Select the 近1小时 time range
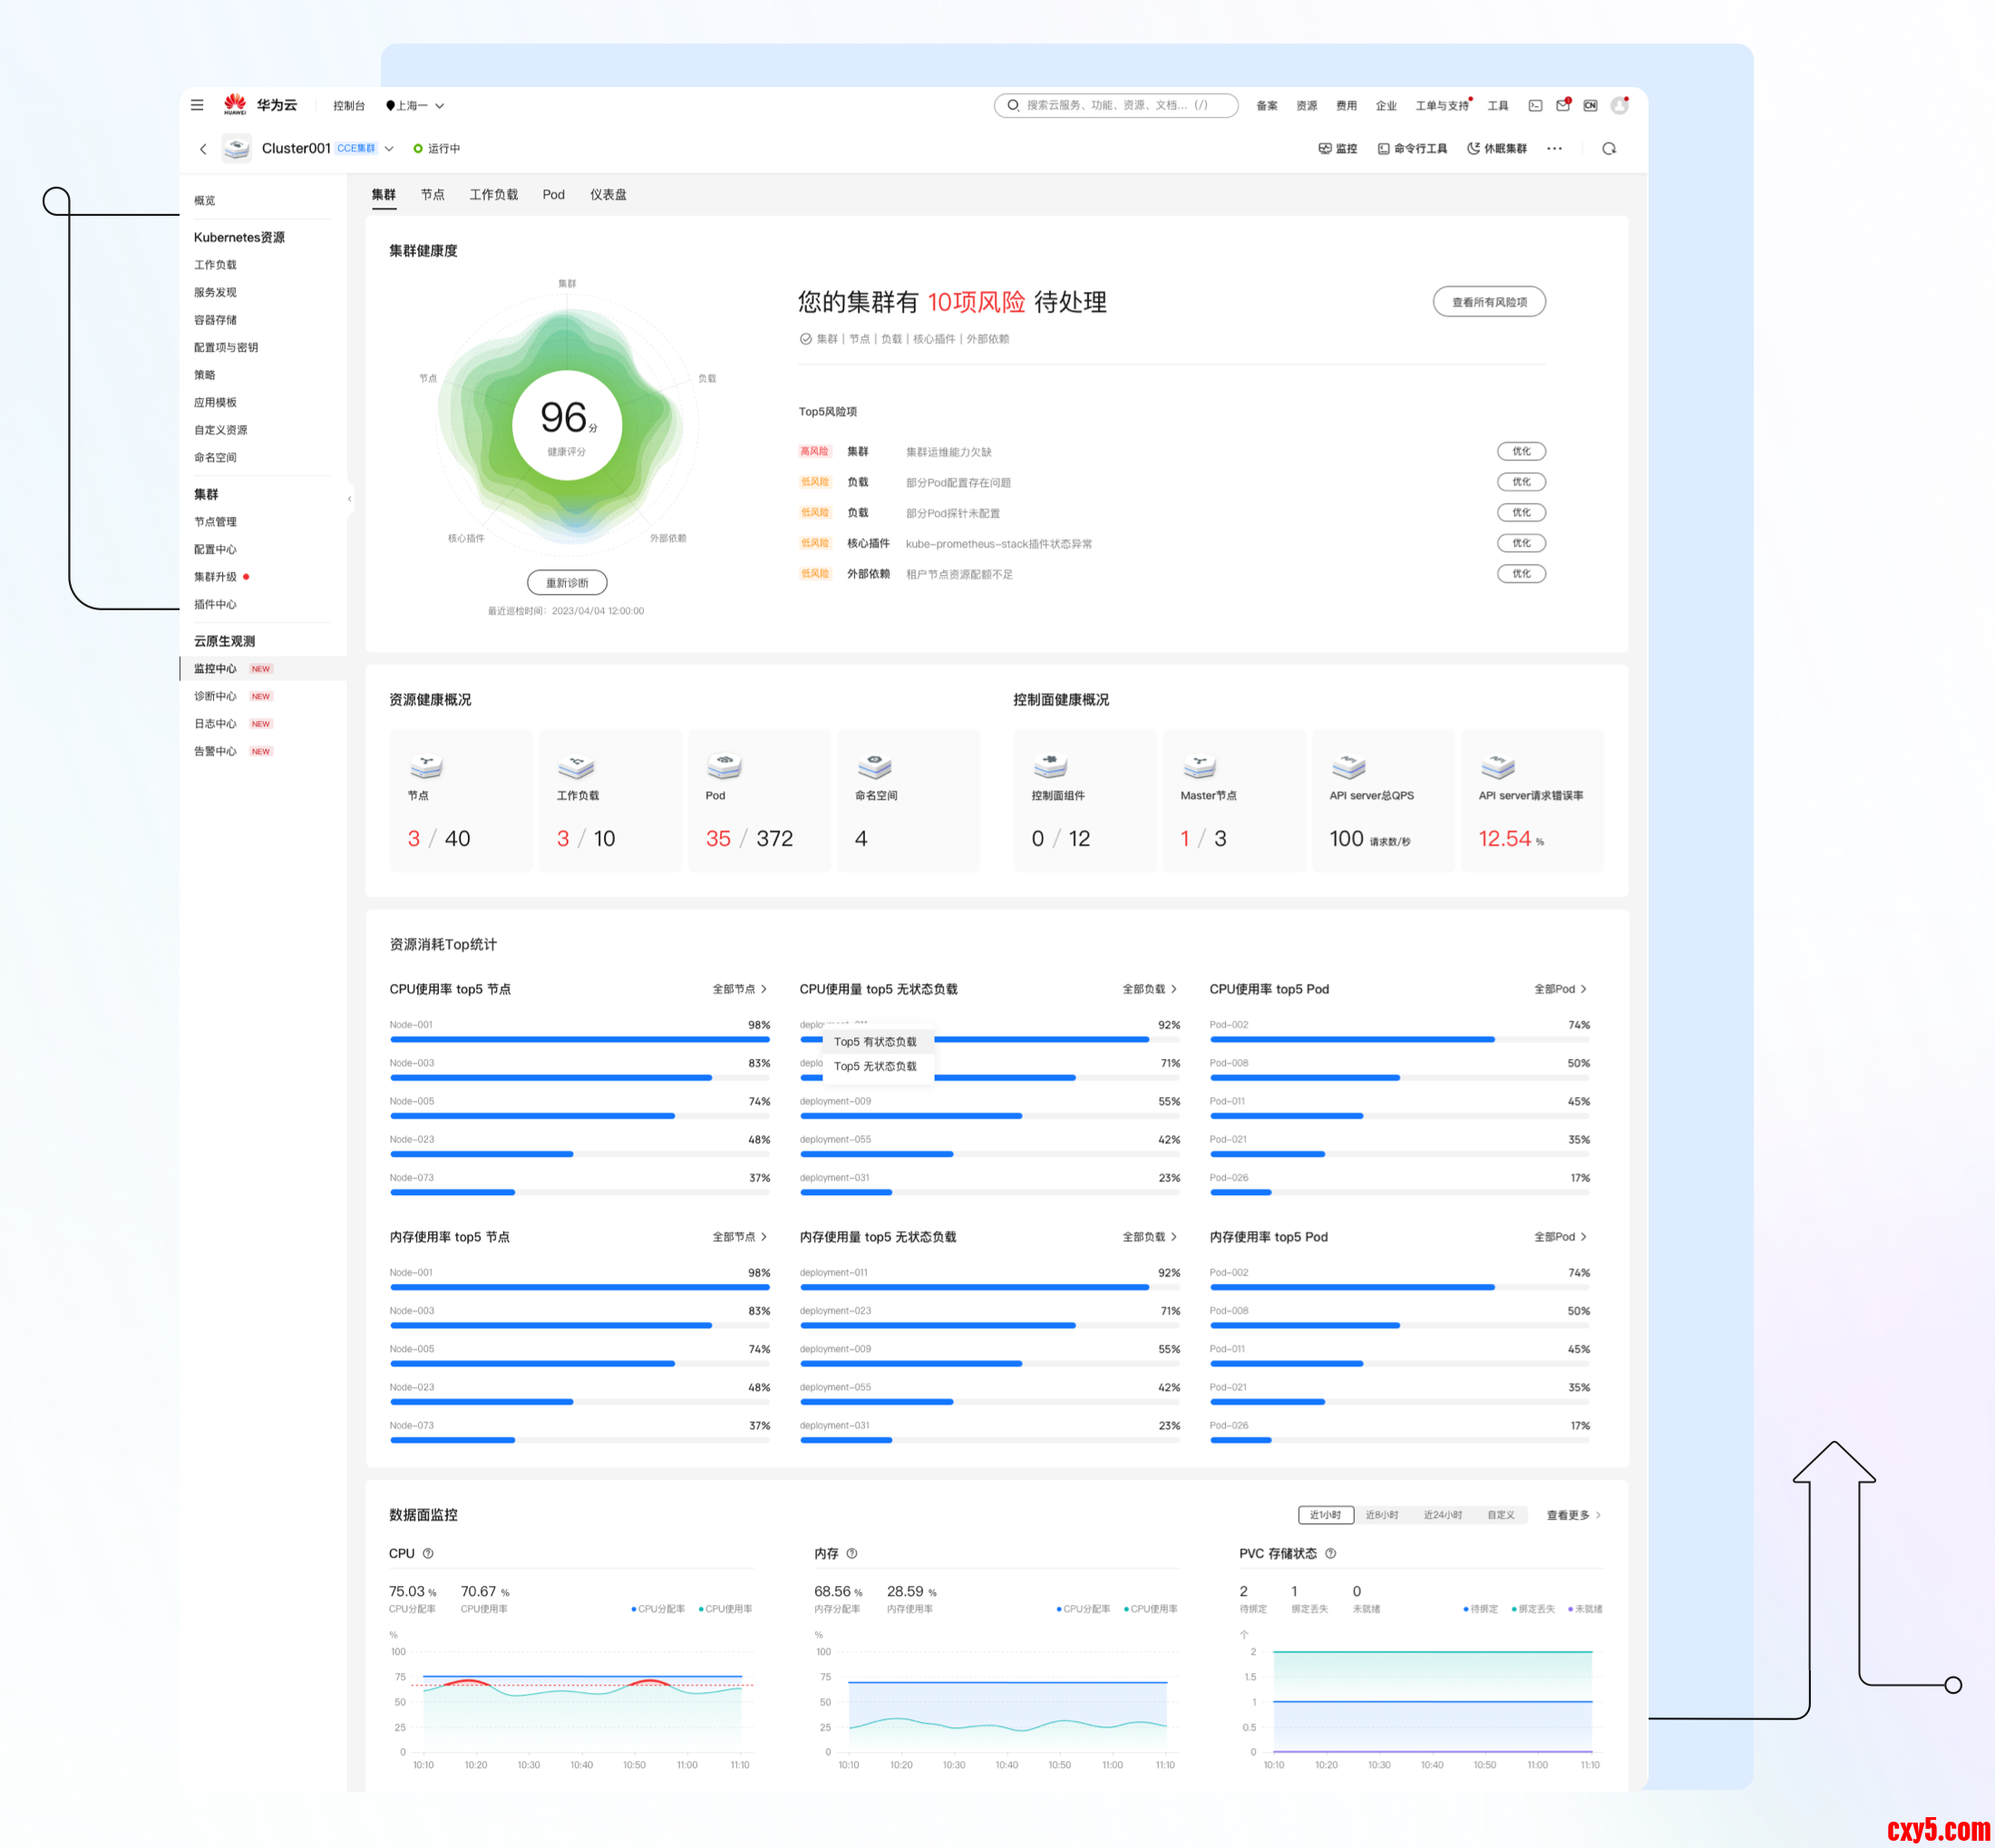1995x1848 pixels. tap(1325, 1515)
